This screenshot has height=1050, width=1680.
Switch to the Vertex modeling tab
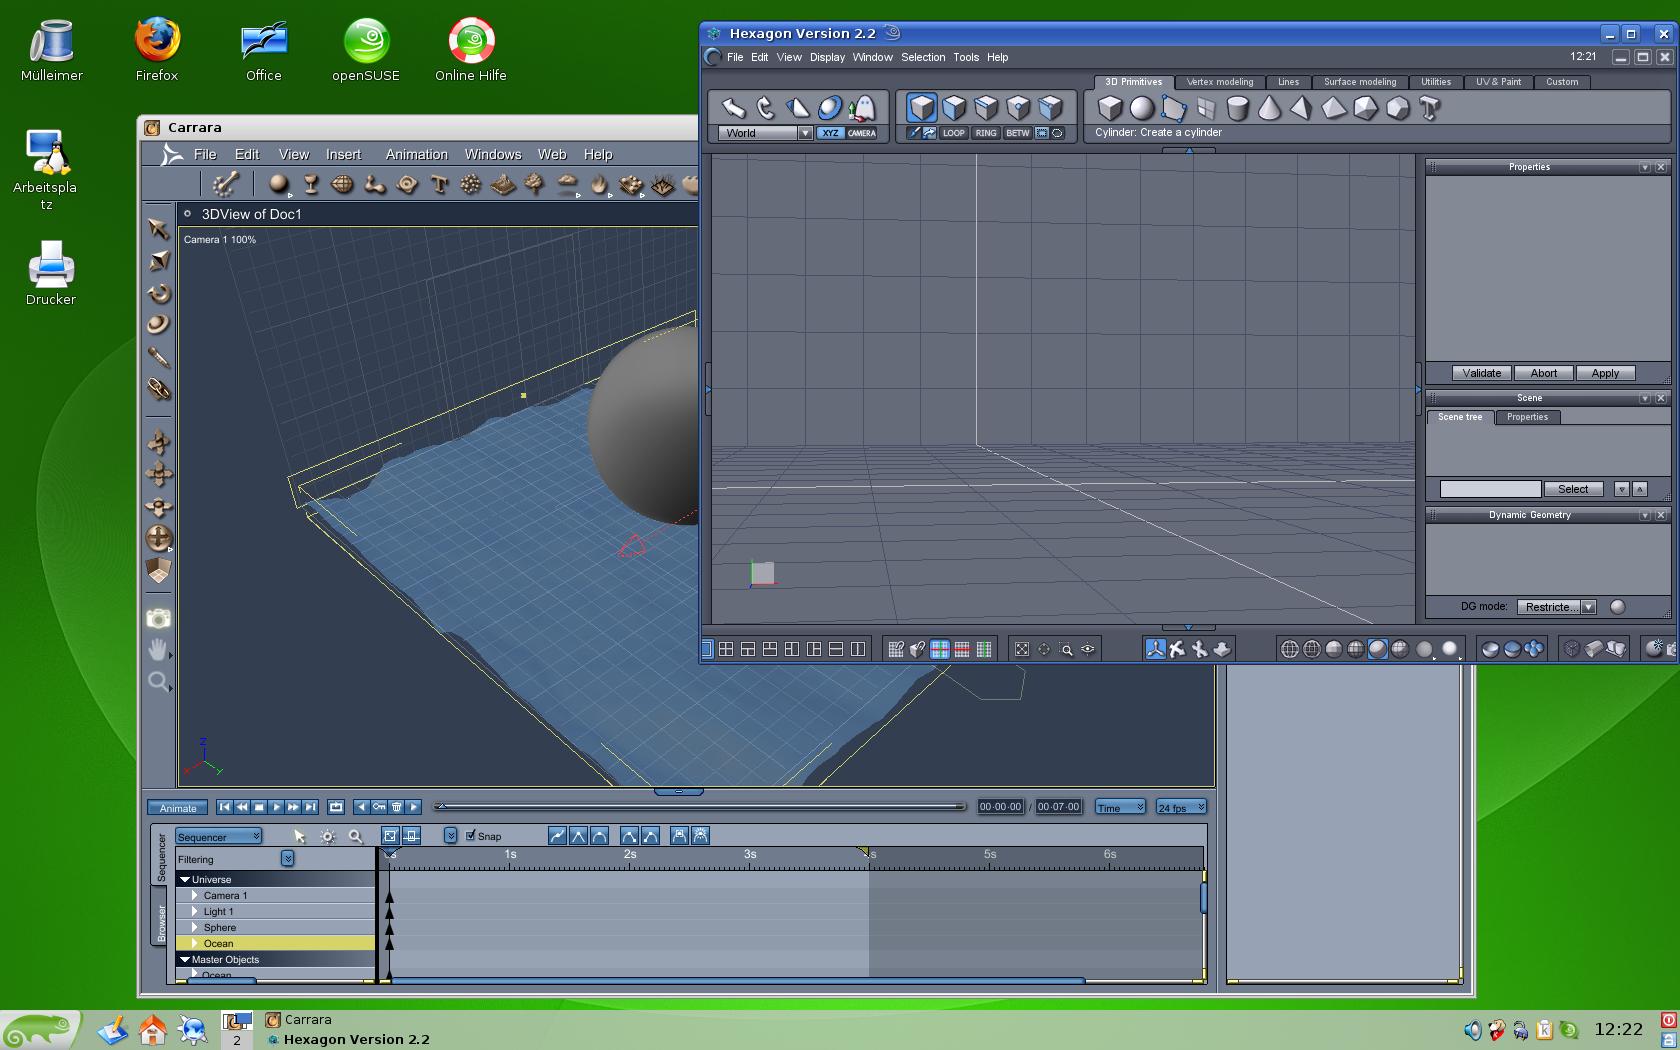click(1219, 82)
